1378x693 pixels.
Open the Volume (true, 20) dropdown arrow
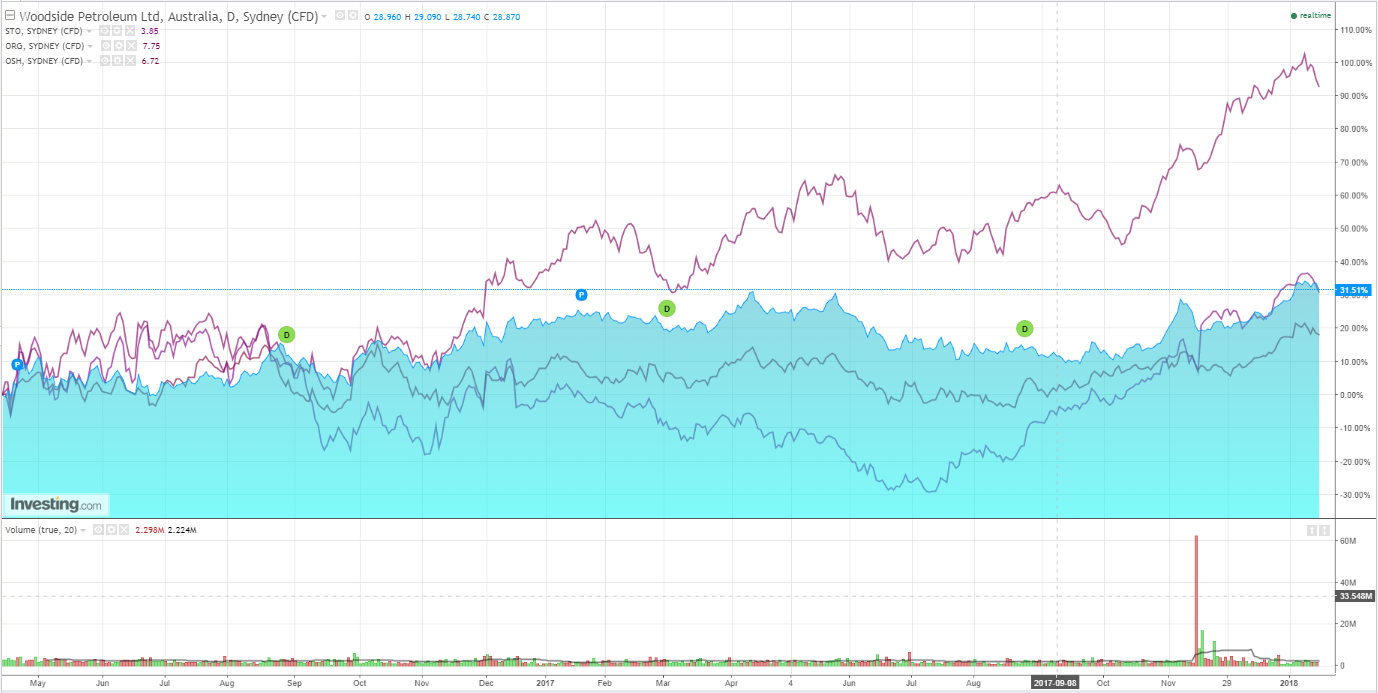click(x=83, y=530)
